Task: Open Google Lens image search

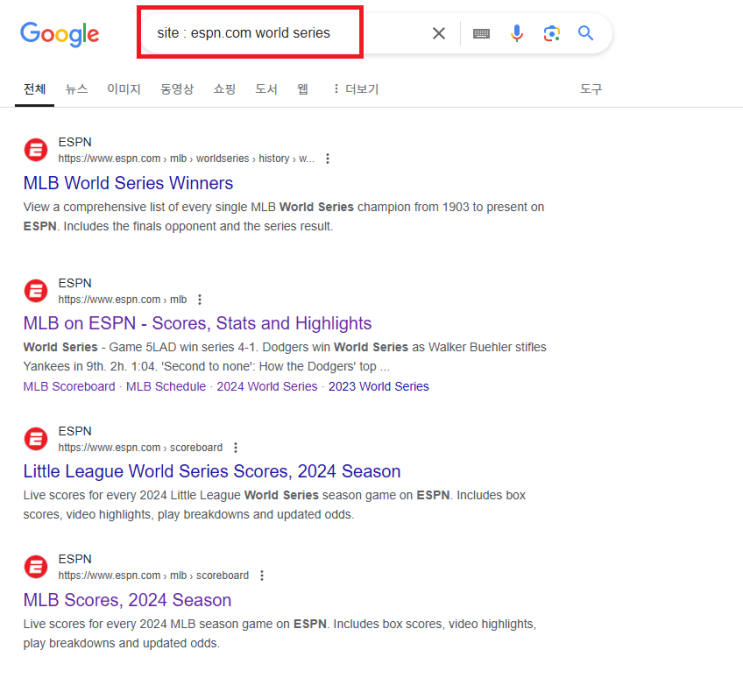Action: [552, 33]
